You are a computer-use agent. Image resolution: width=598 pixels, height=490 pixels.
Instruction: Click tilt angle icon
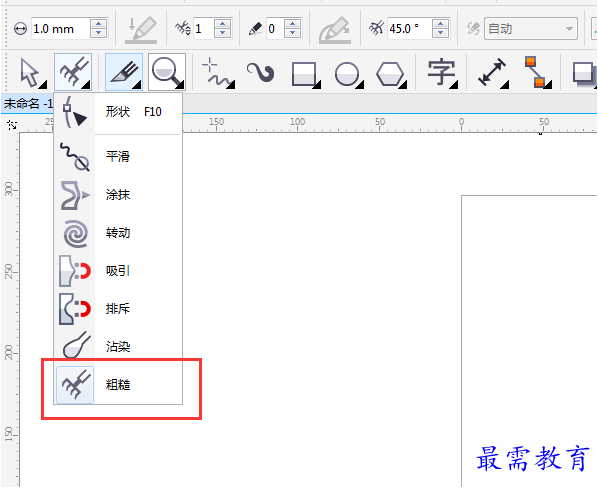point(376,29)
